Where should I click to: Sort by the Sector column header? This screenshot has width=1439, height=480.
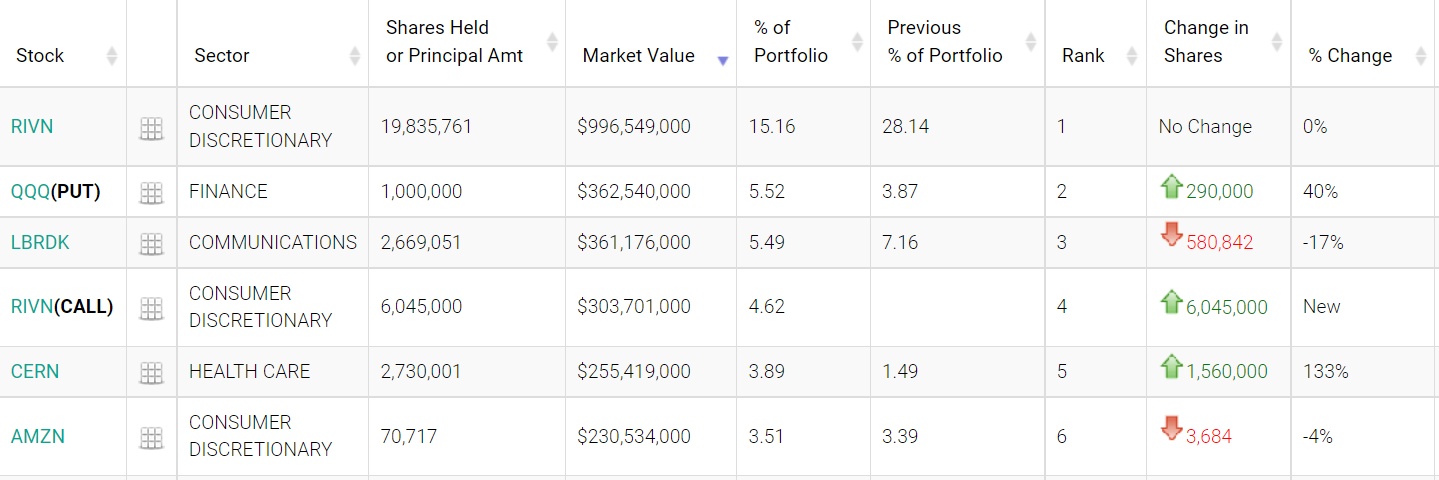point(222,56)
